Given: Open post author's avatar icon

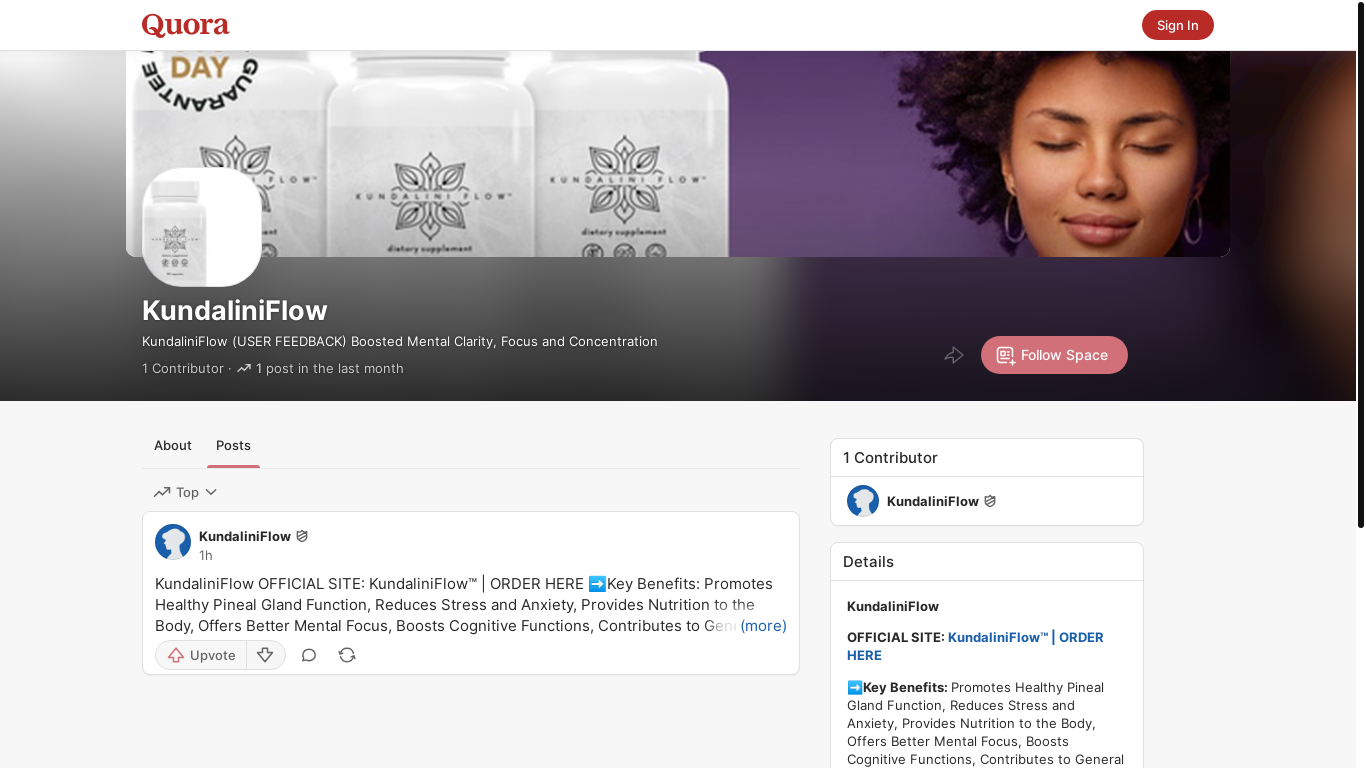Looking at the screenshot, I should coord(173,542).
